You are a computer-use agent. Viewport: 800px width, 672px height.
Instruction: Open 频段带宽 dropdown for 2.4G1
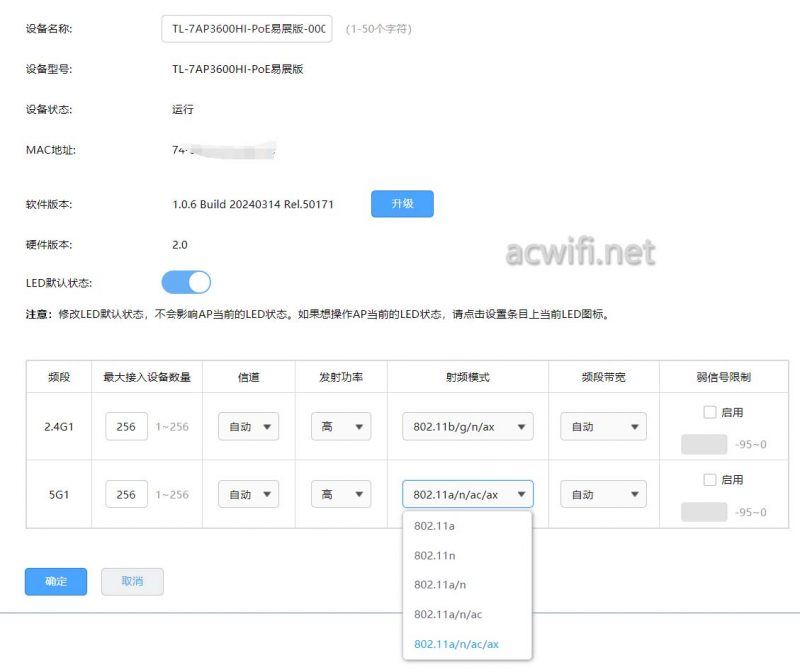[x=603, y=427]
